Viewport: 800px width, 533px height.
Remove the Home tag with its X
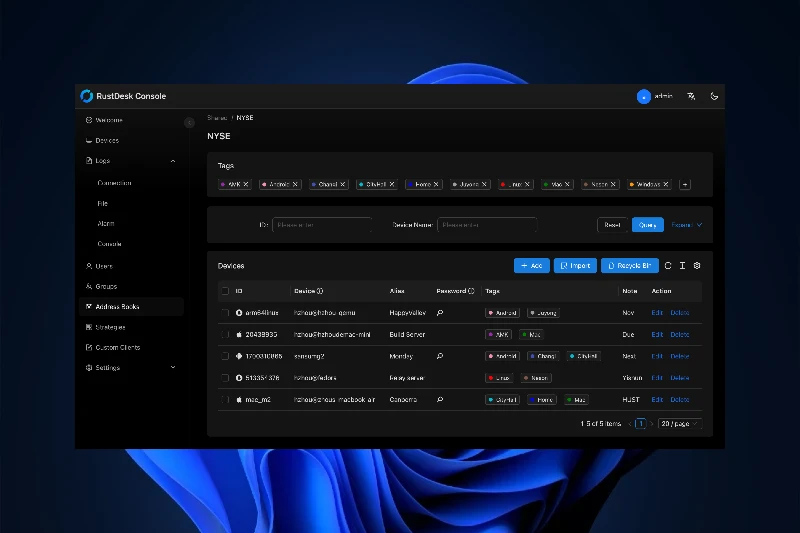click(436, 184)
